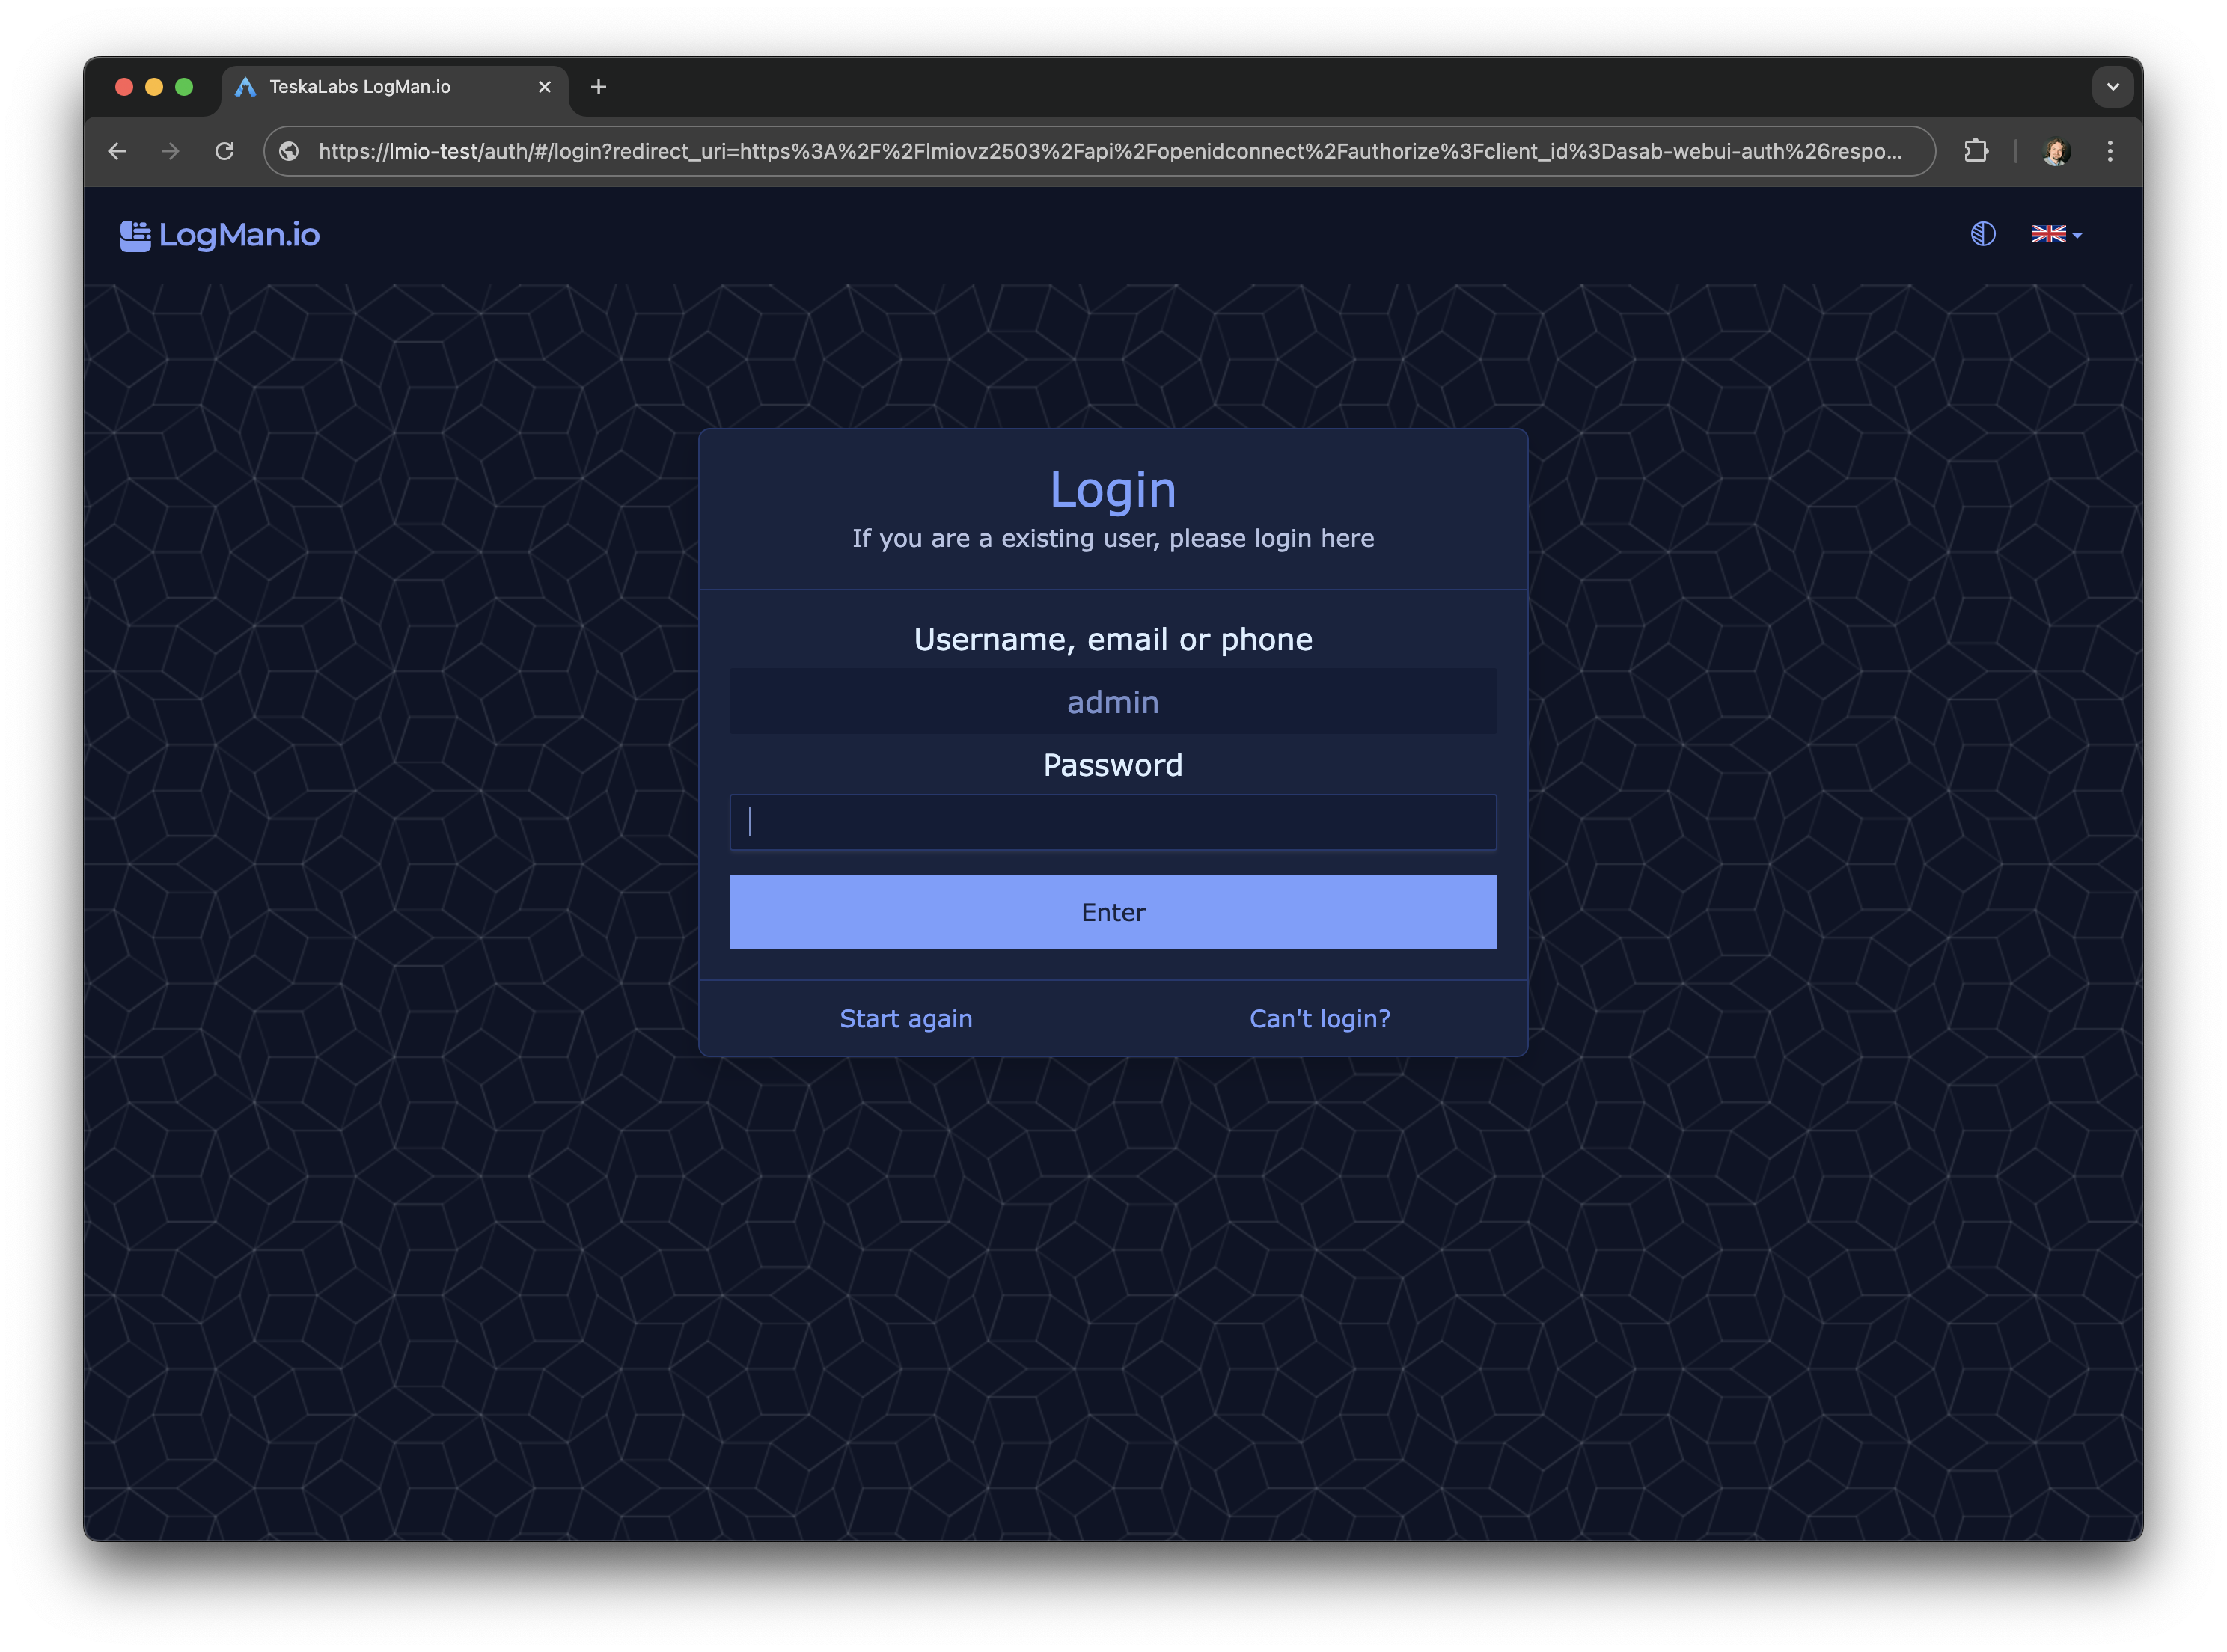Expand the tab search chevron
Viewport: 2227px width, 1652px height.
pos(2112,87)
